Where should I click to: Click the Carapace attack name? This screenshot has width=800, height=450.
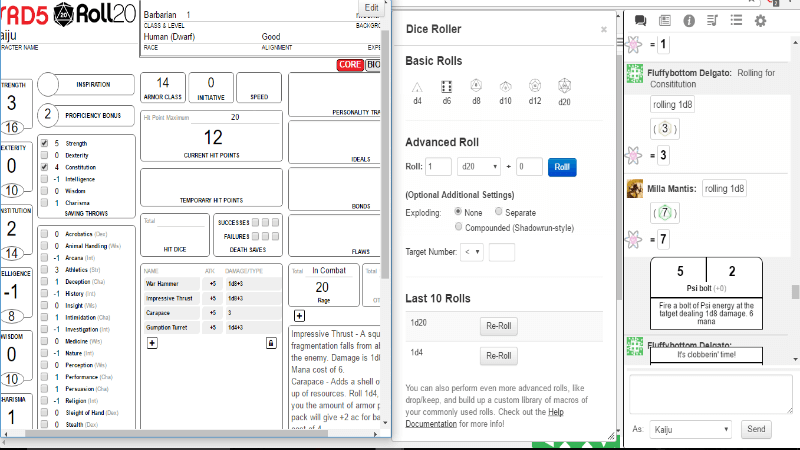tap(170, 313)
